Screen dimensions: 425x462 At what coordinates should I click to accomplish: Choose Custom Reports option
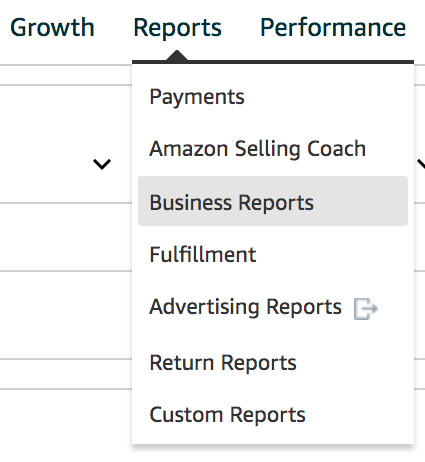pyautogui.click(x=227, y=415)
